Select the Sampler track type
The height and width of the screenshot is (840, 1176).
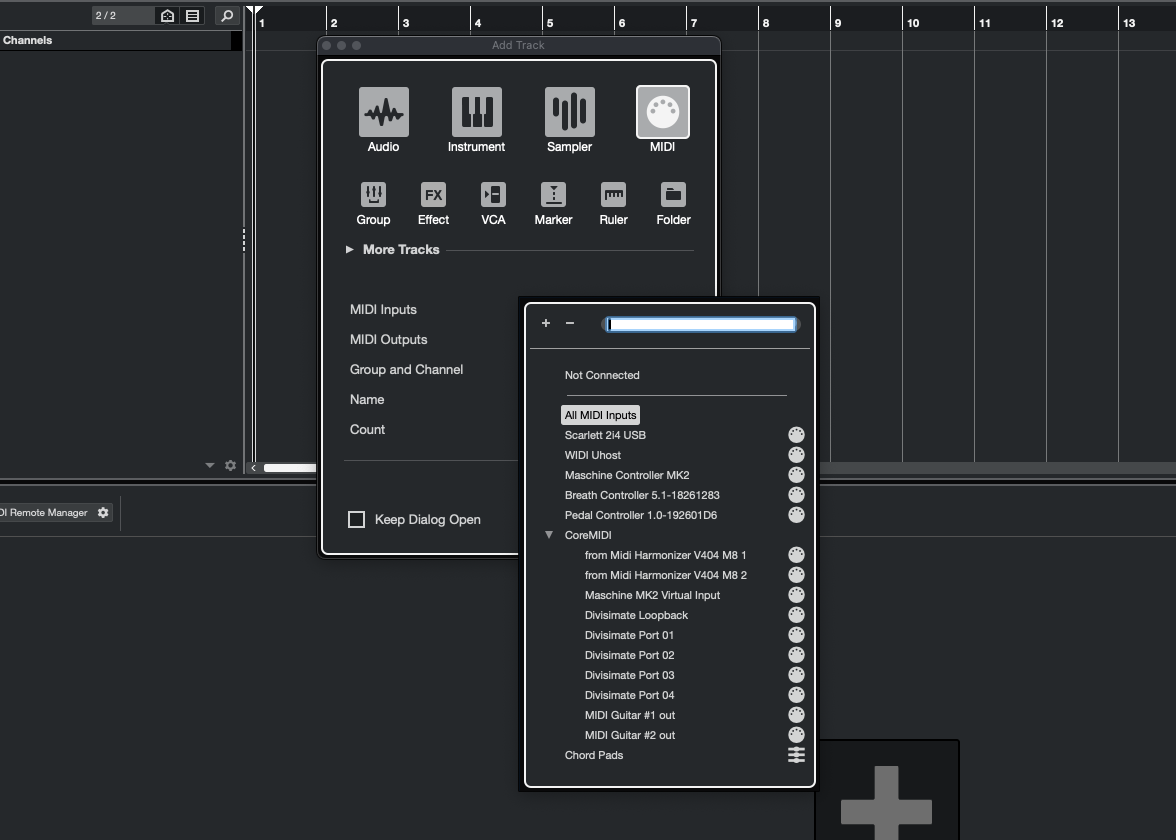pyautogui.click(x=569, y=112)
